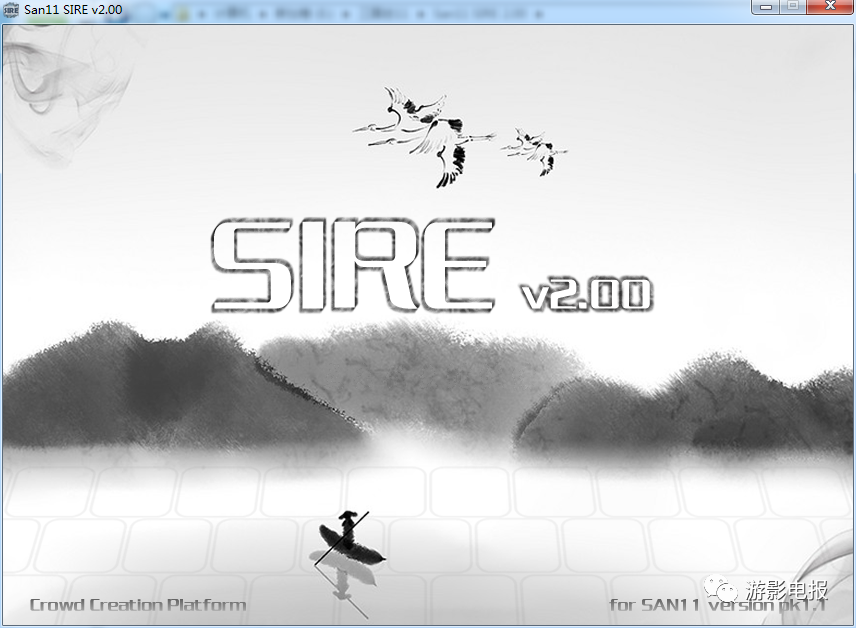
Task: Close the San11 SIRE v2.00 window
Action: pos(830,7)
